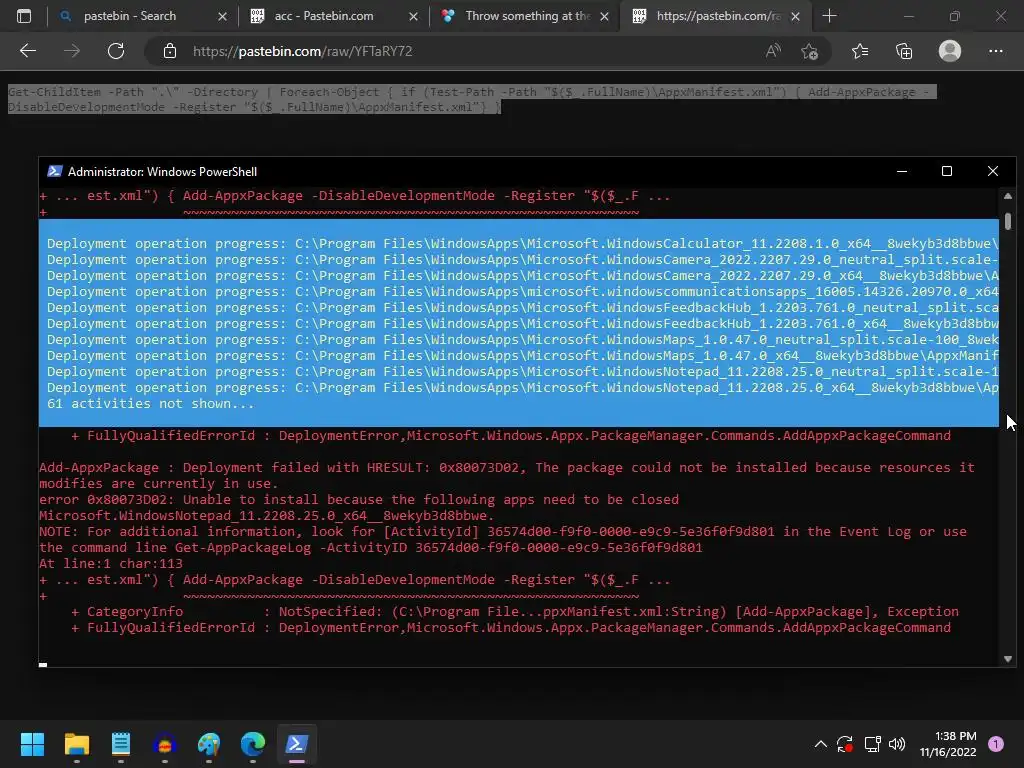View site information lock icon

(170, 51)
